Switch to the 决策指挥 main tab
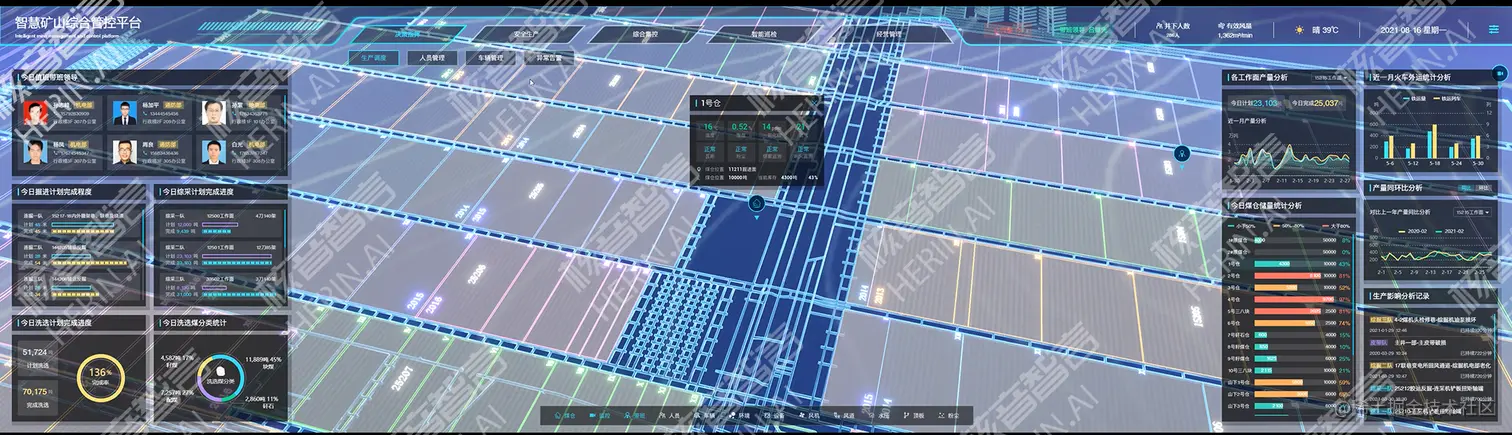The image size is (1512, 435). [x=410, y=34]
